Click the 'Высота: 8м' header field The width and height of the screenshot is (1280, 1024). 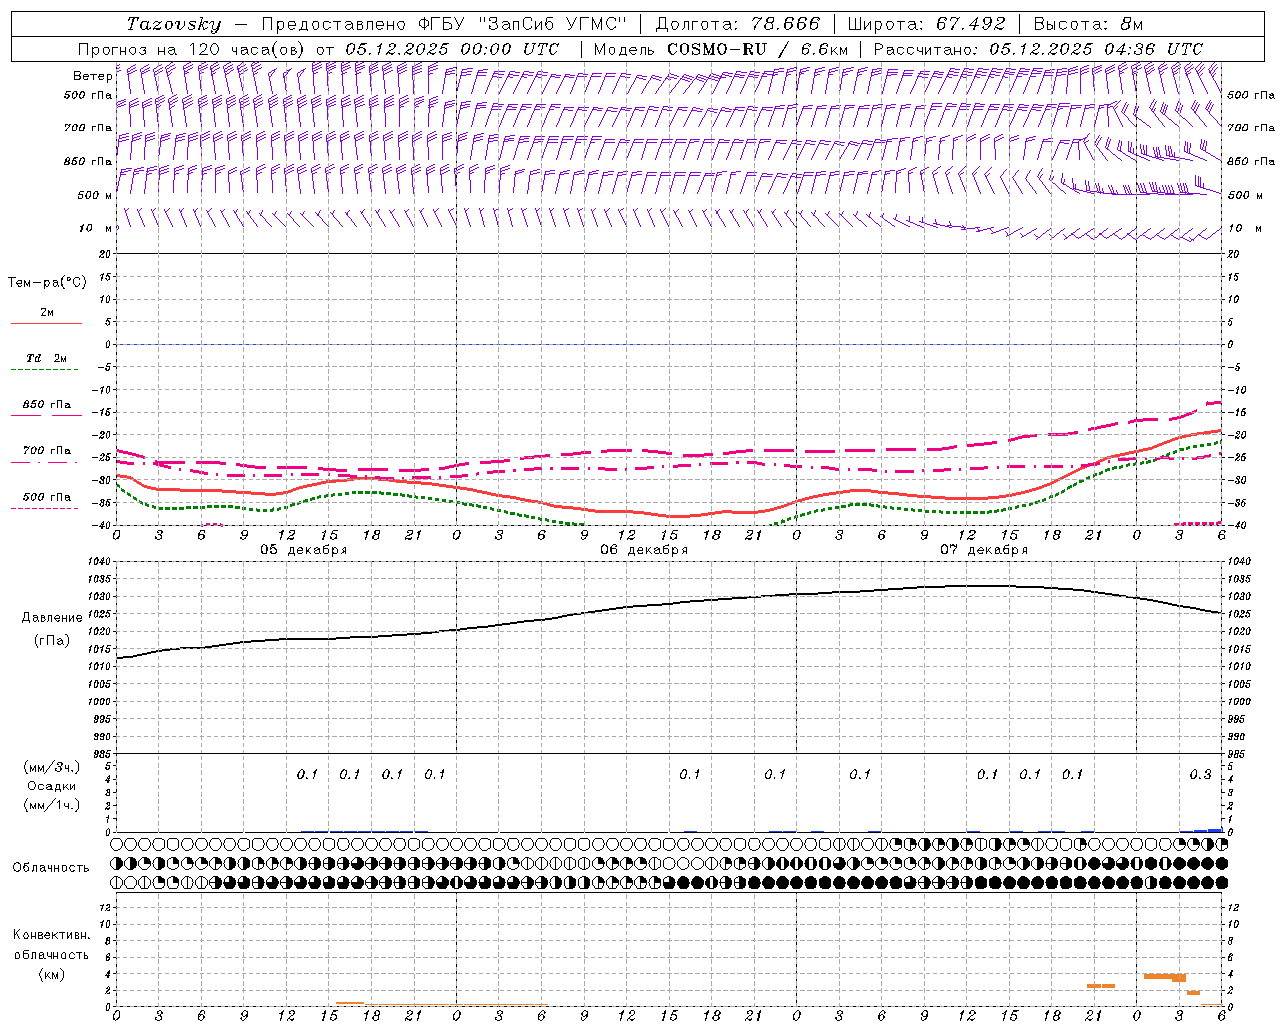pyautogui.click(x=1088, y=24)
